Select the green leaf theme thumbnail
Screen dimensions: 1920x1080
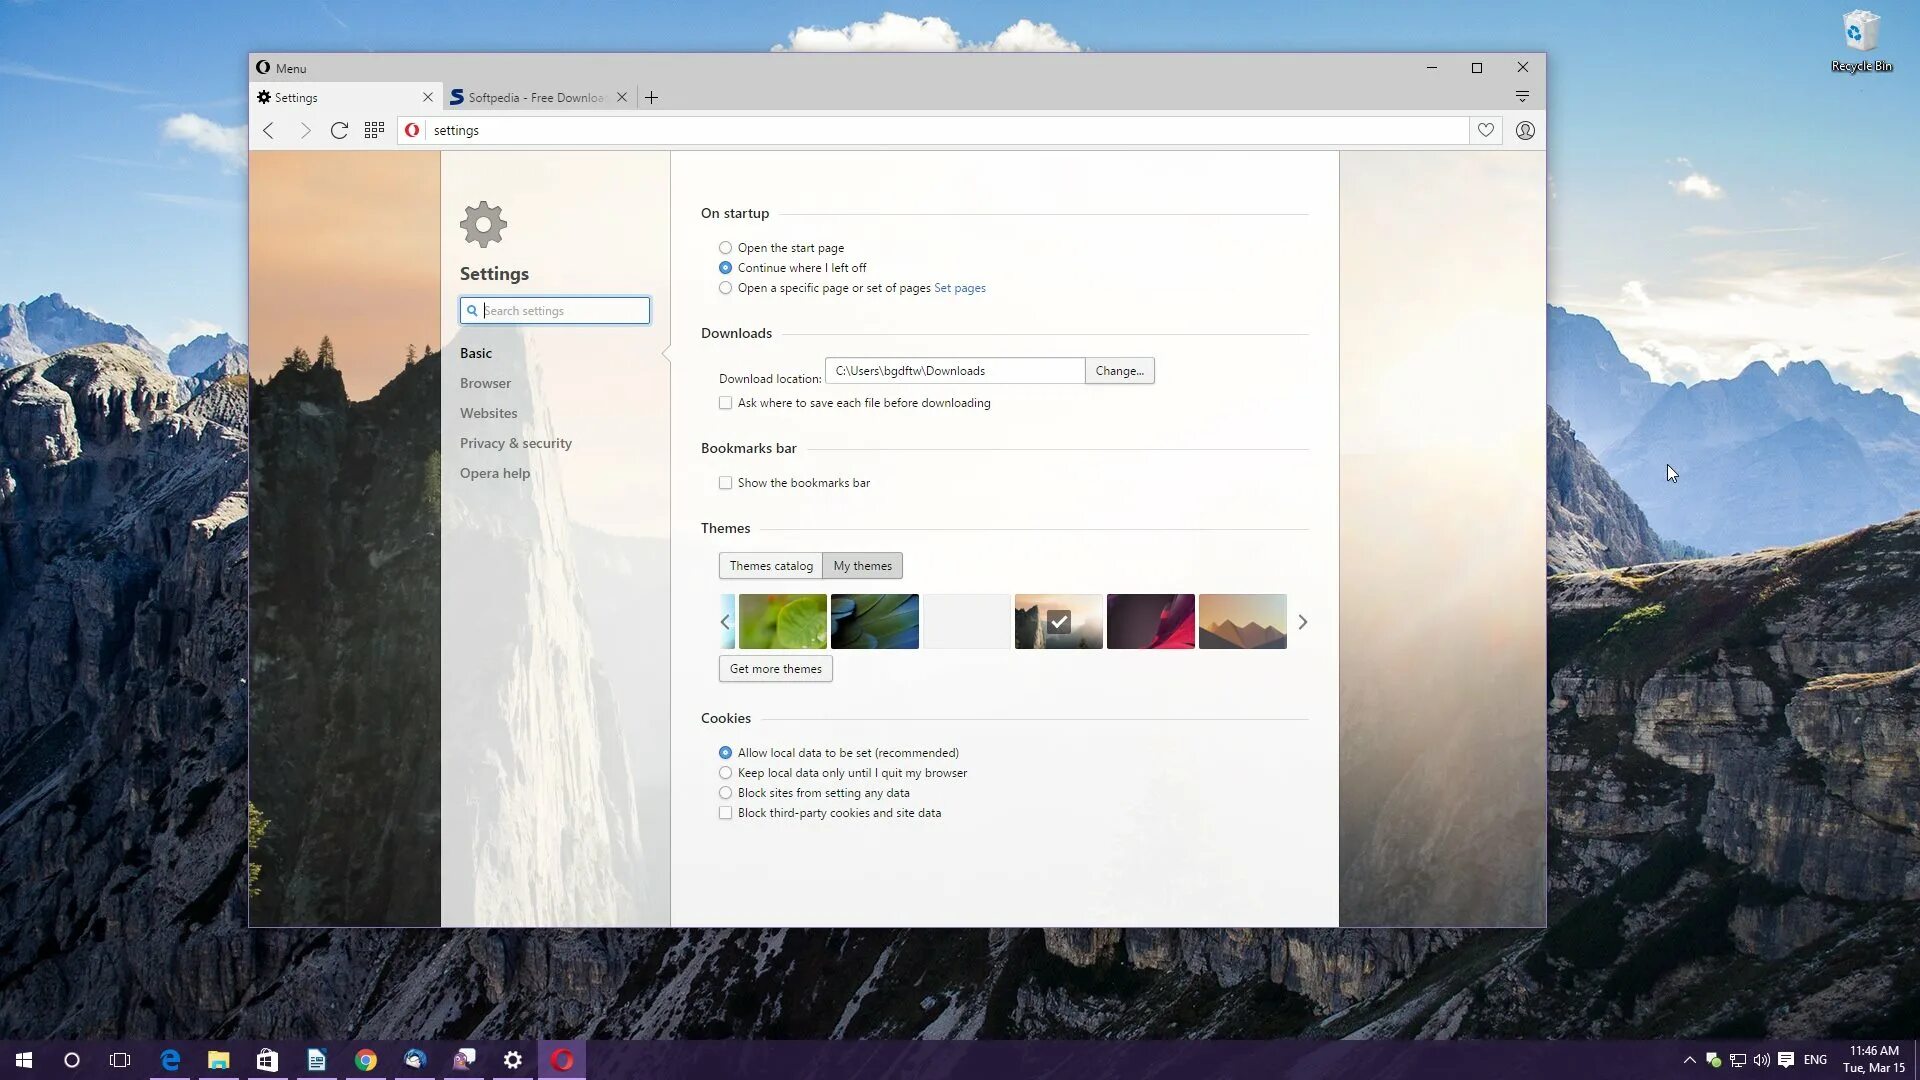(782, 621)
